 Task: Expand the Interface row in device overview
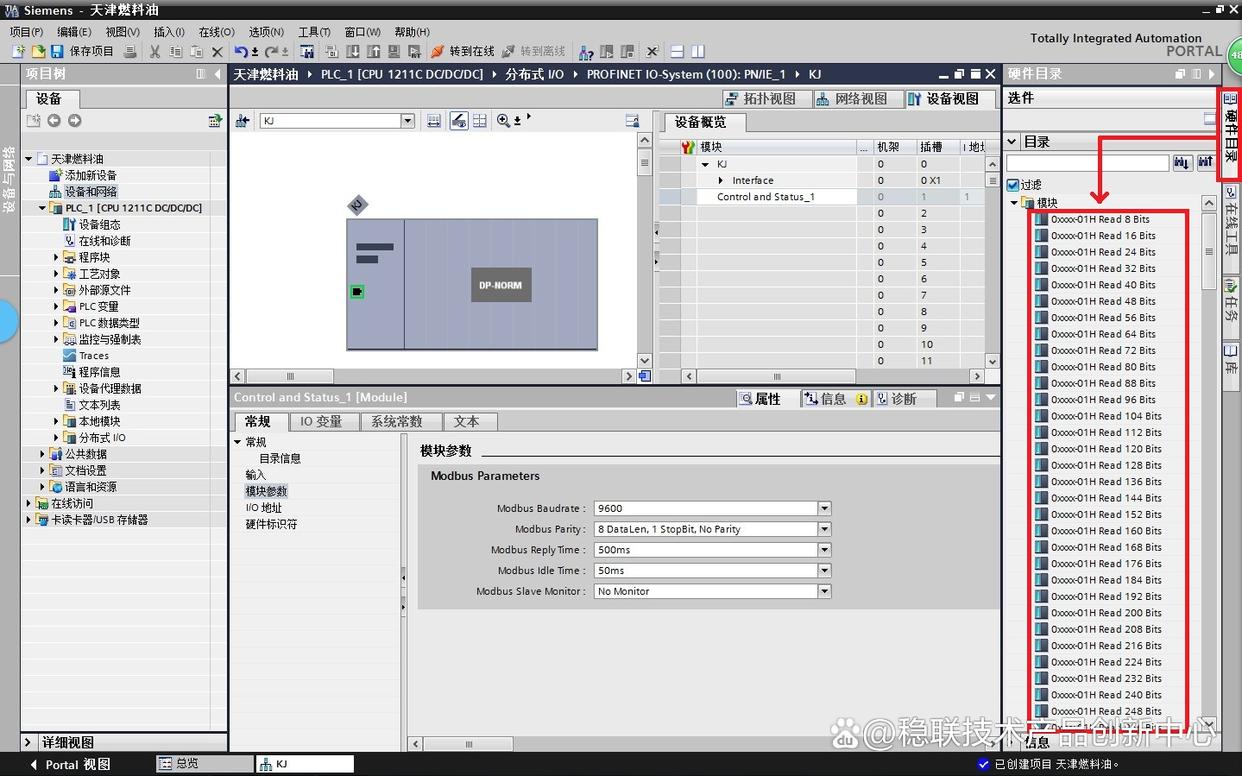[721, 180]
